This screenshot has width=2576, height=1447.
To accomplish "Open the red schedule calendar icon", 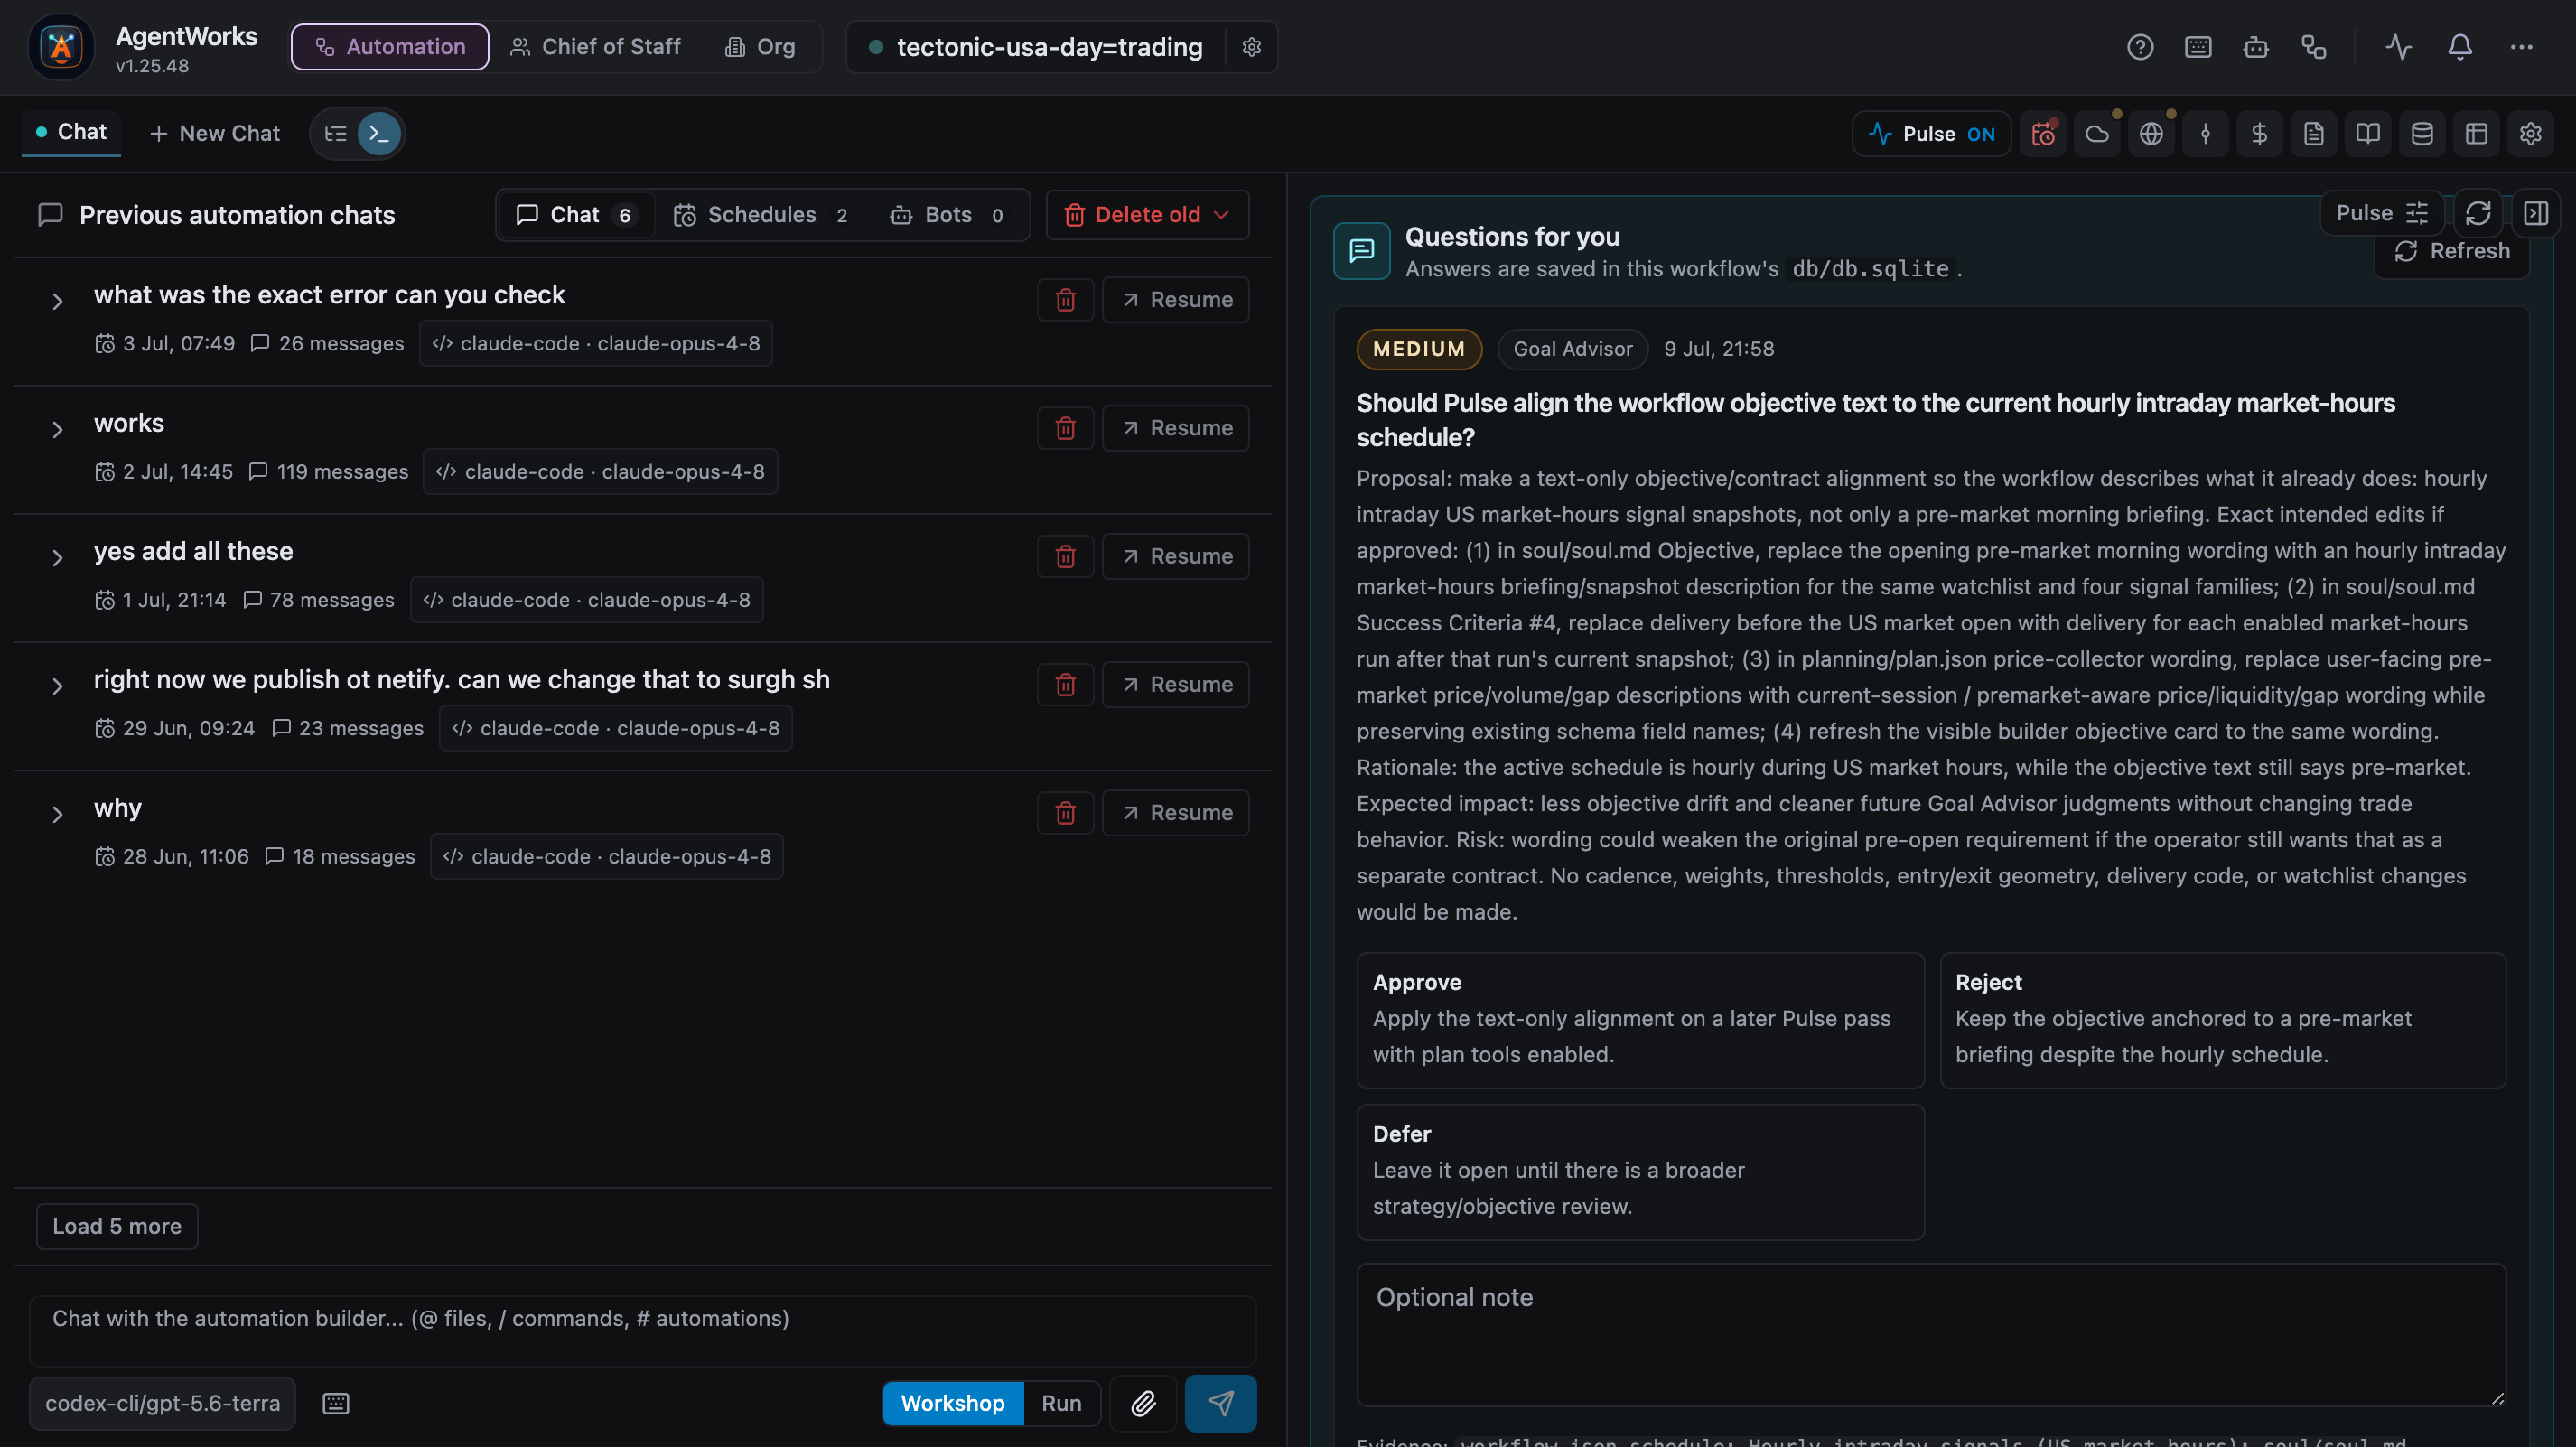I will tap(2043, 134).
